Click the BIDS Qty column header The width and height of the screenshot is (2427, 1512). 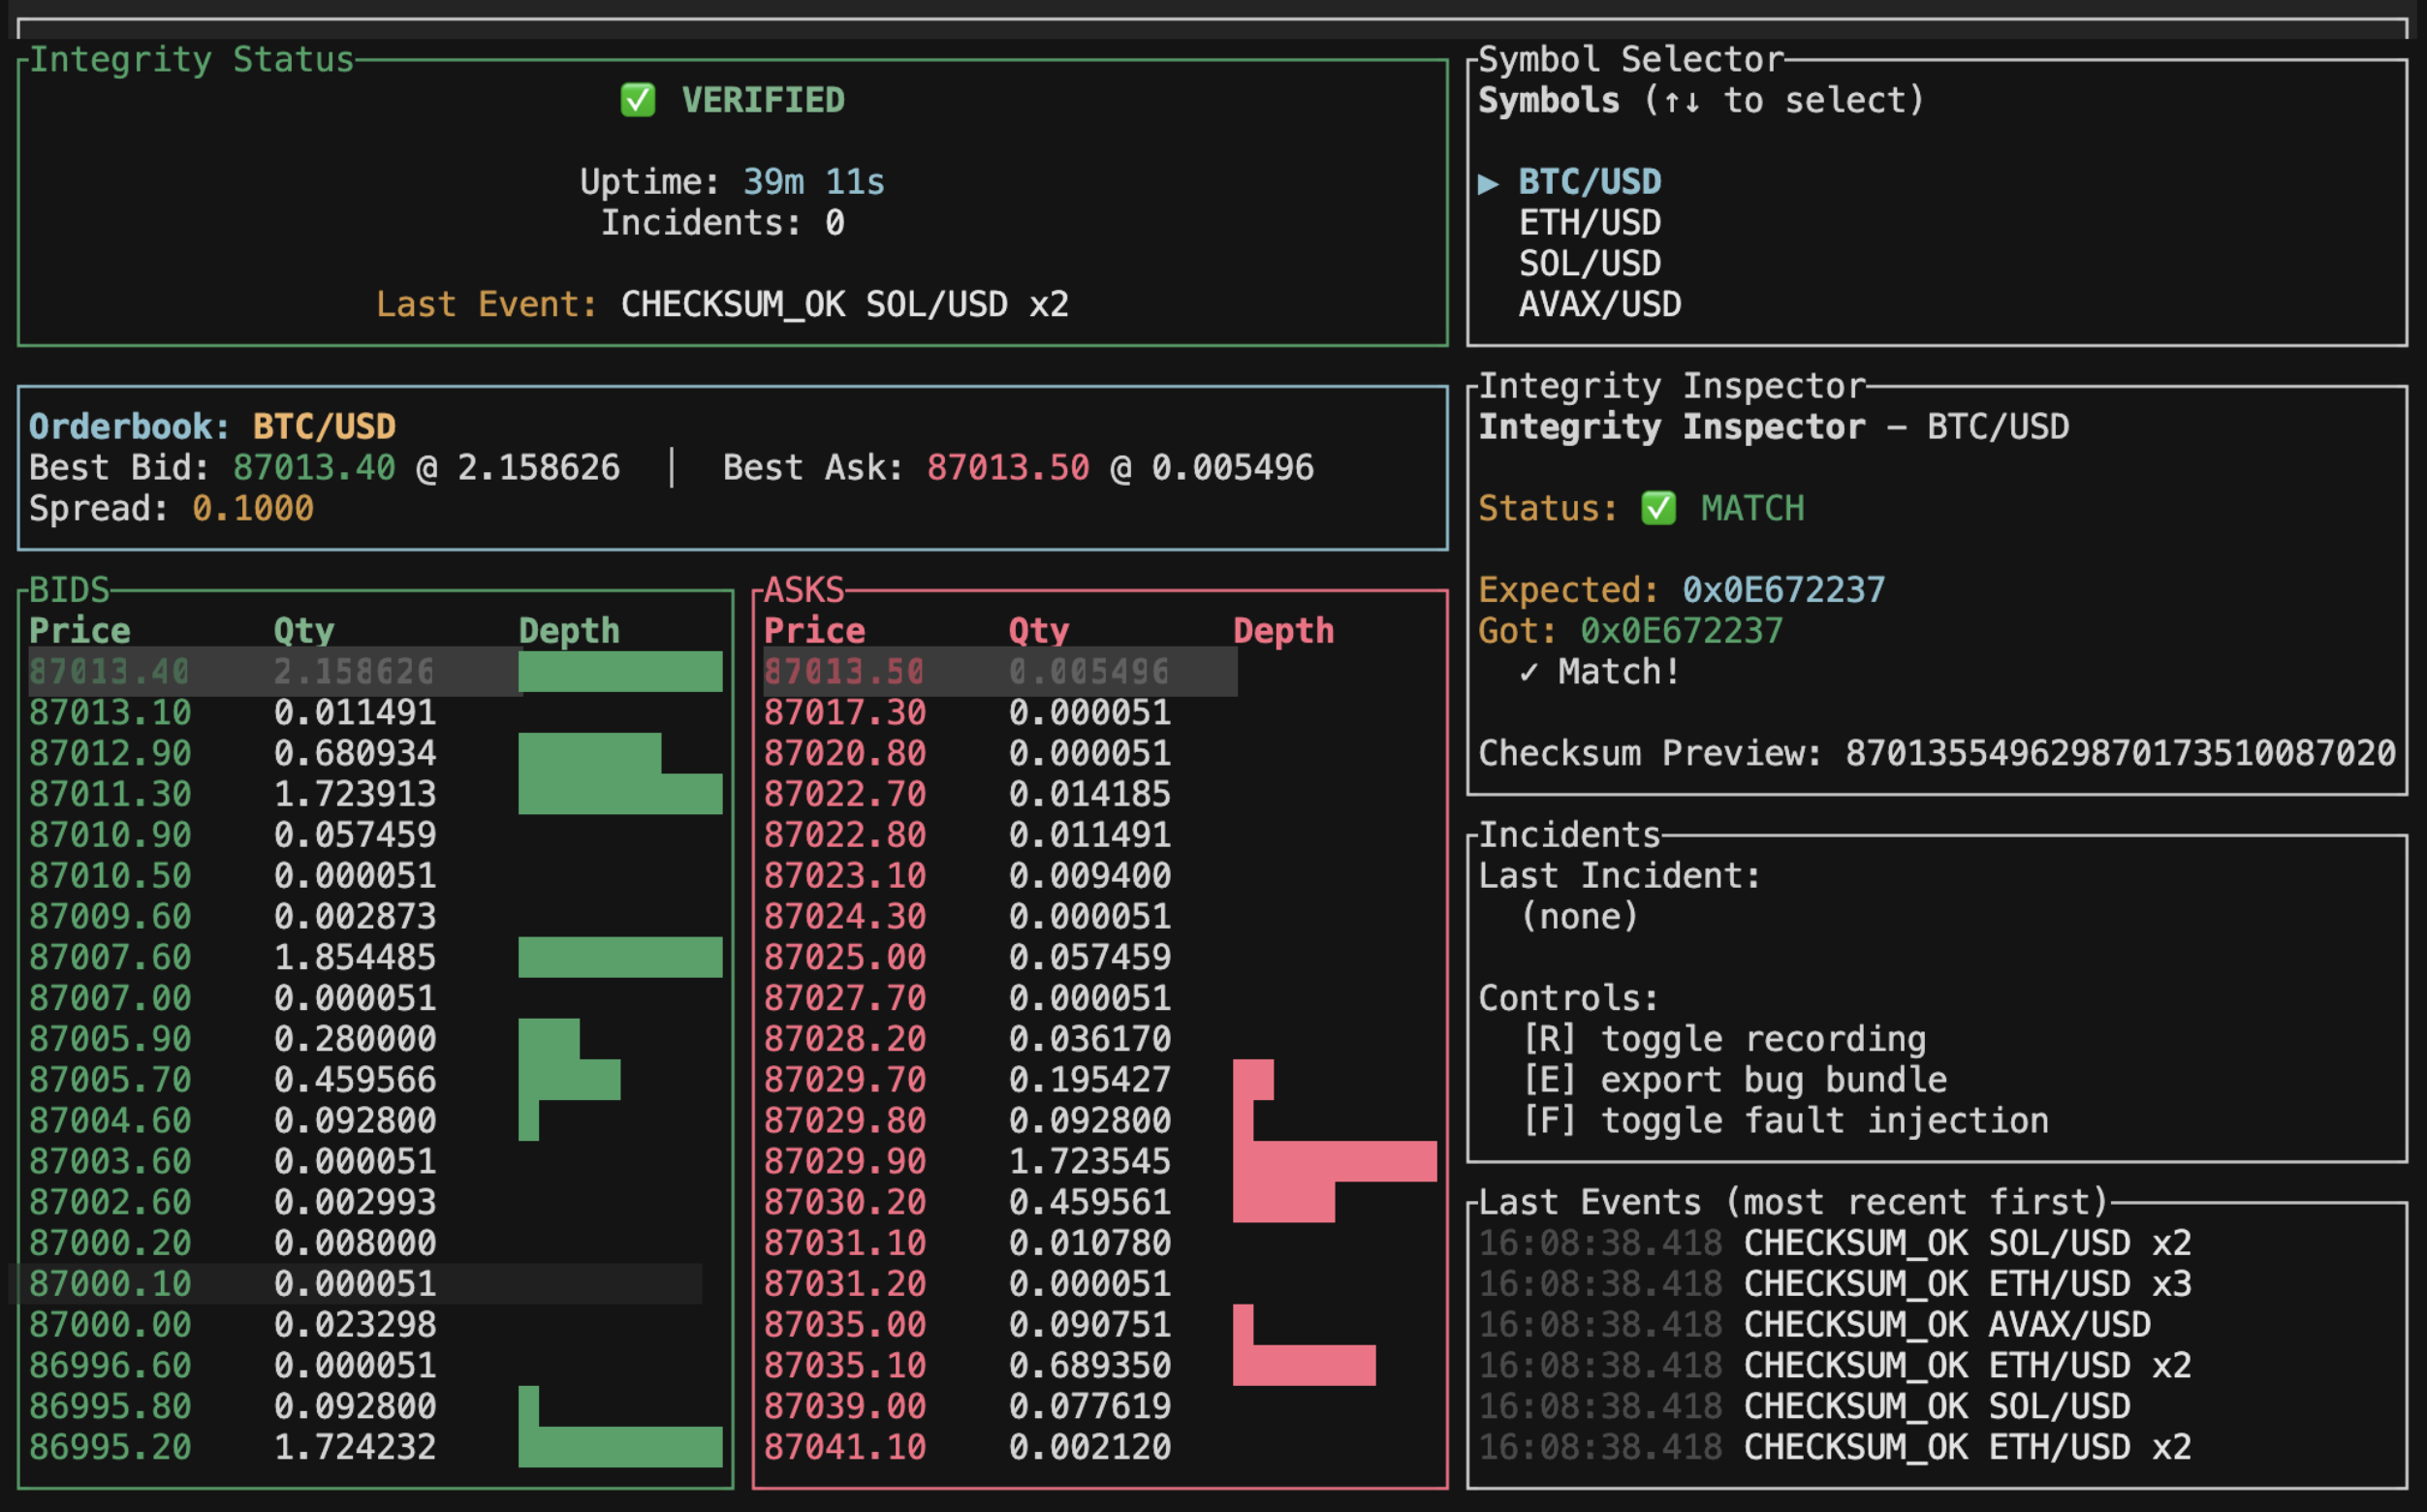tap(304, 631)
